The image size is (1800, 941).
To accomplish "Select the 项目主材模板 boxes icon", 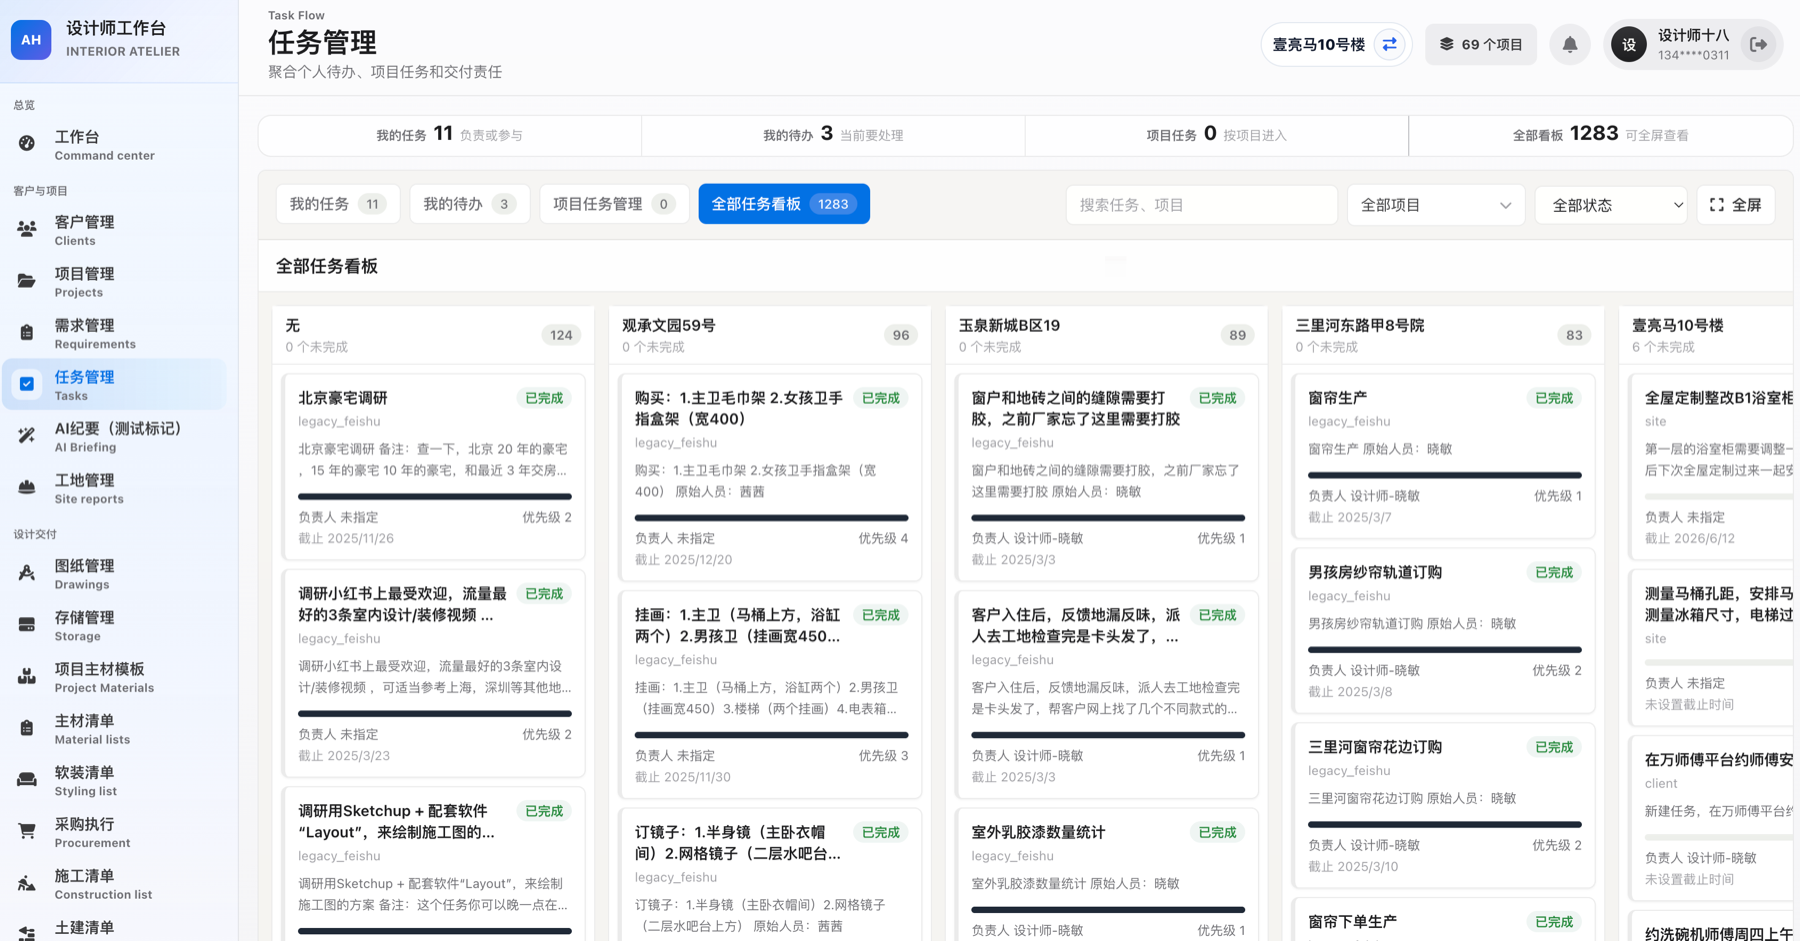I will [27, 677].
